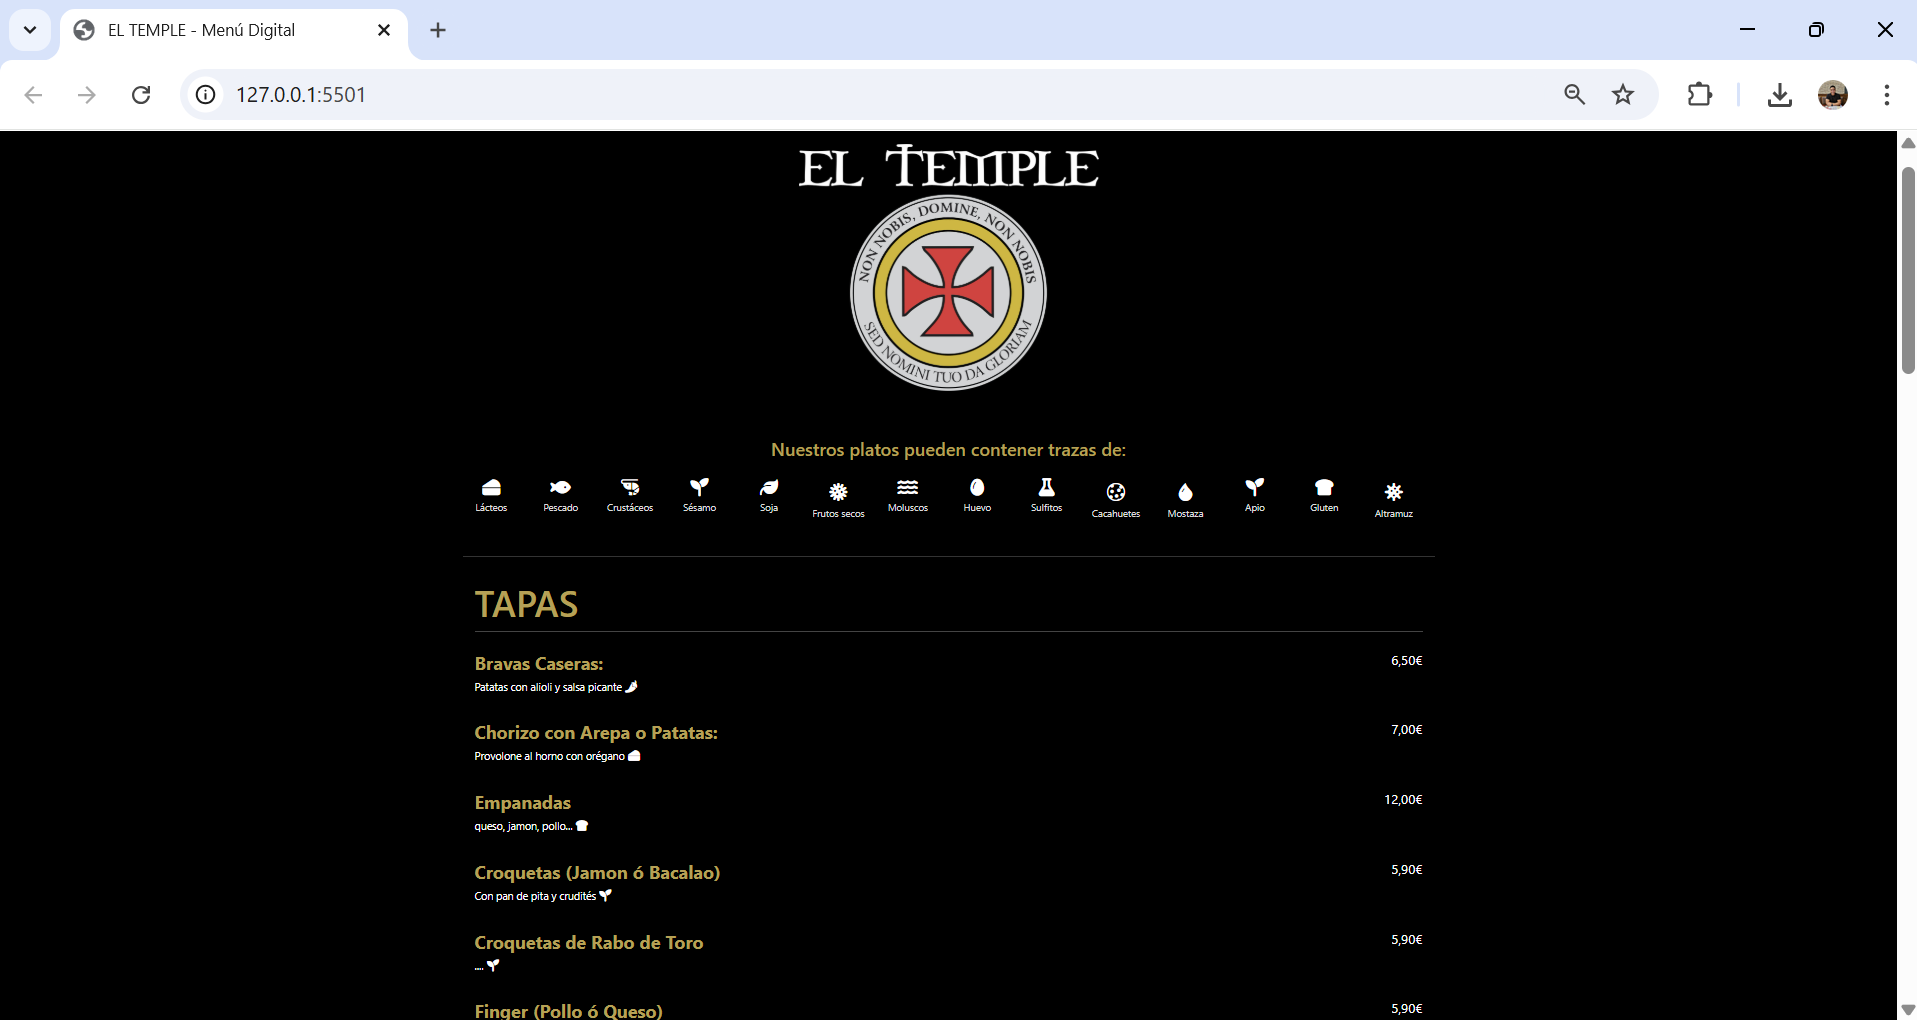Open the Chrome extensions puzzle icon
The height and width of the screenshot is (1020, 1917).
(1699, 95)
